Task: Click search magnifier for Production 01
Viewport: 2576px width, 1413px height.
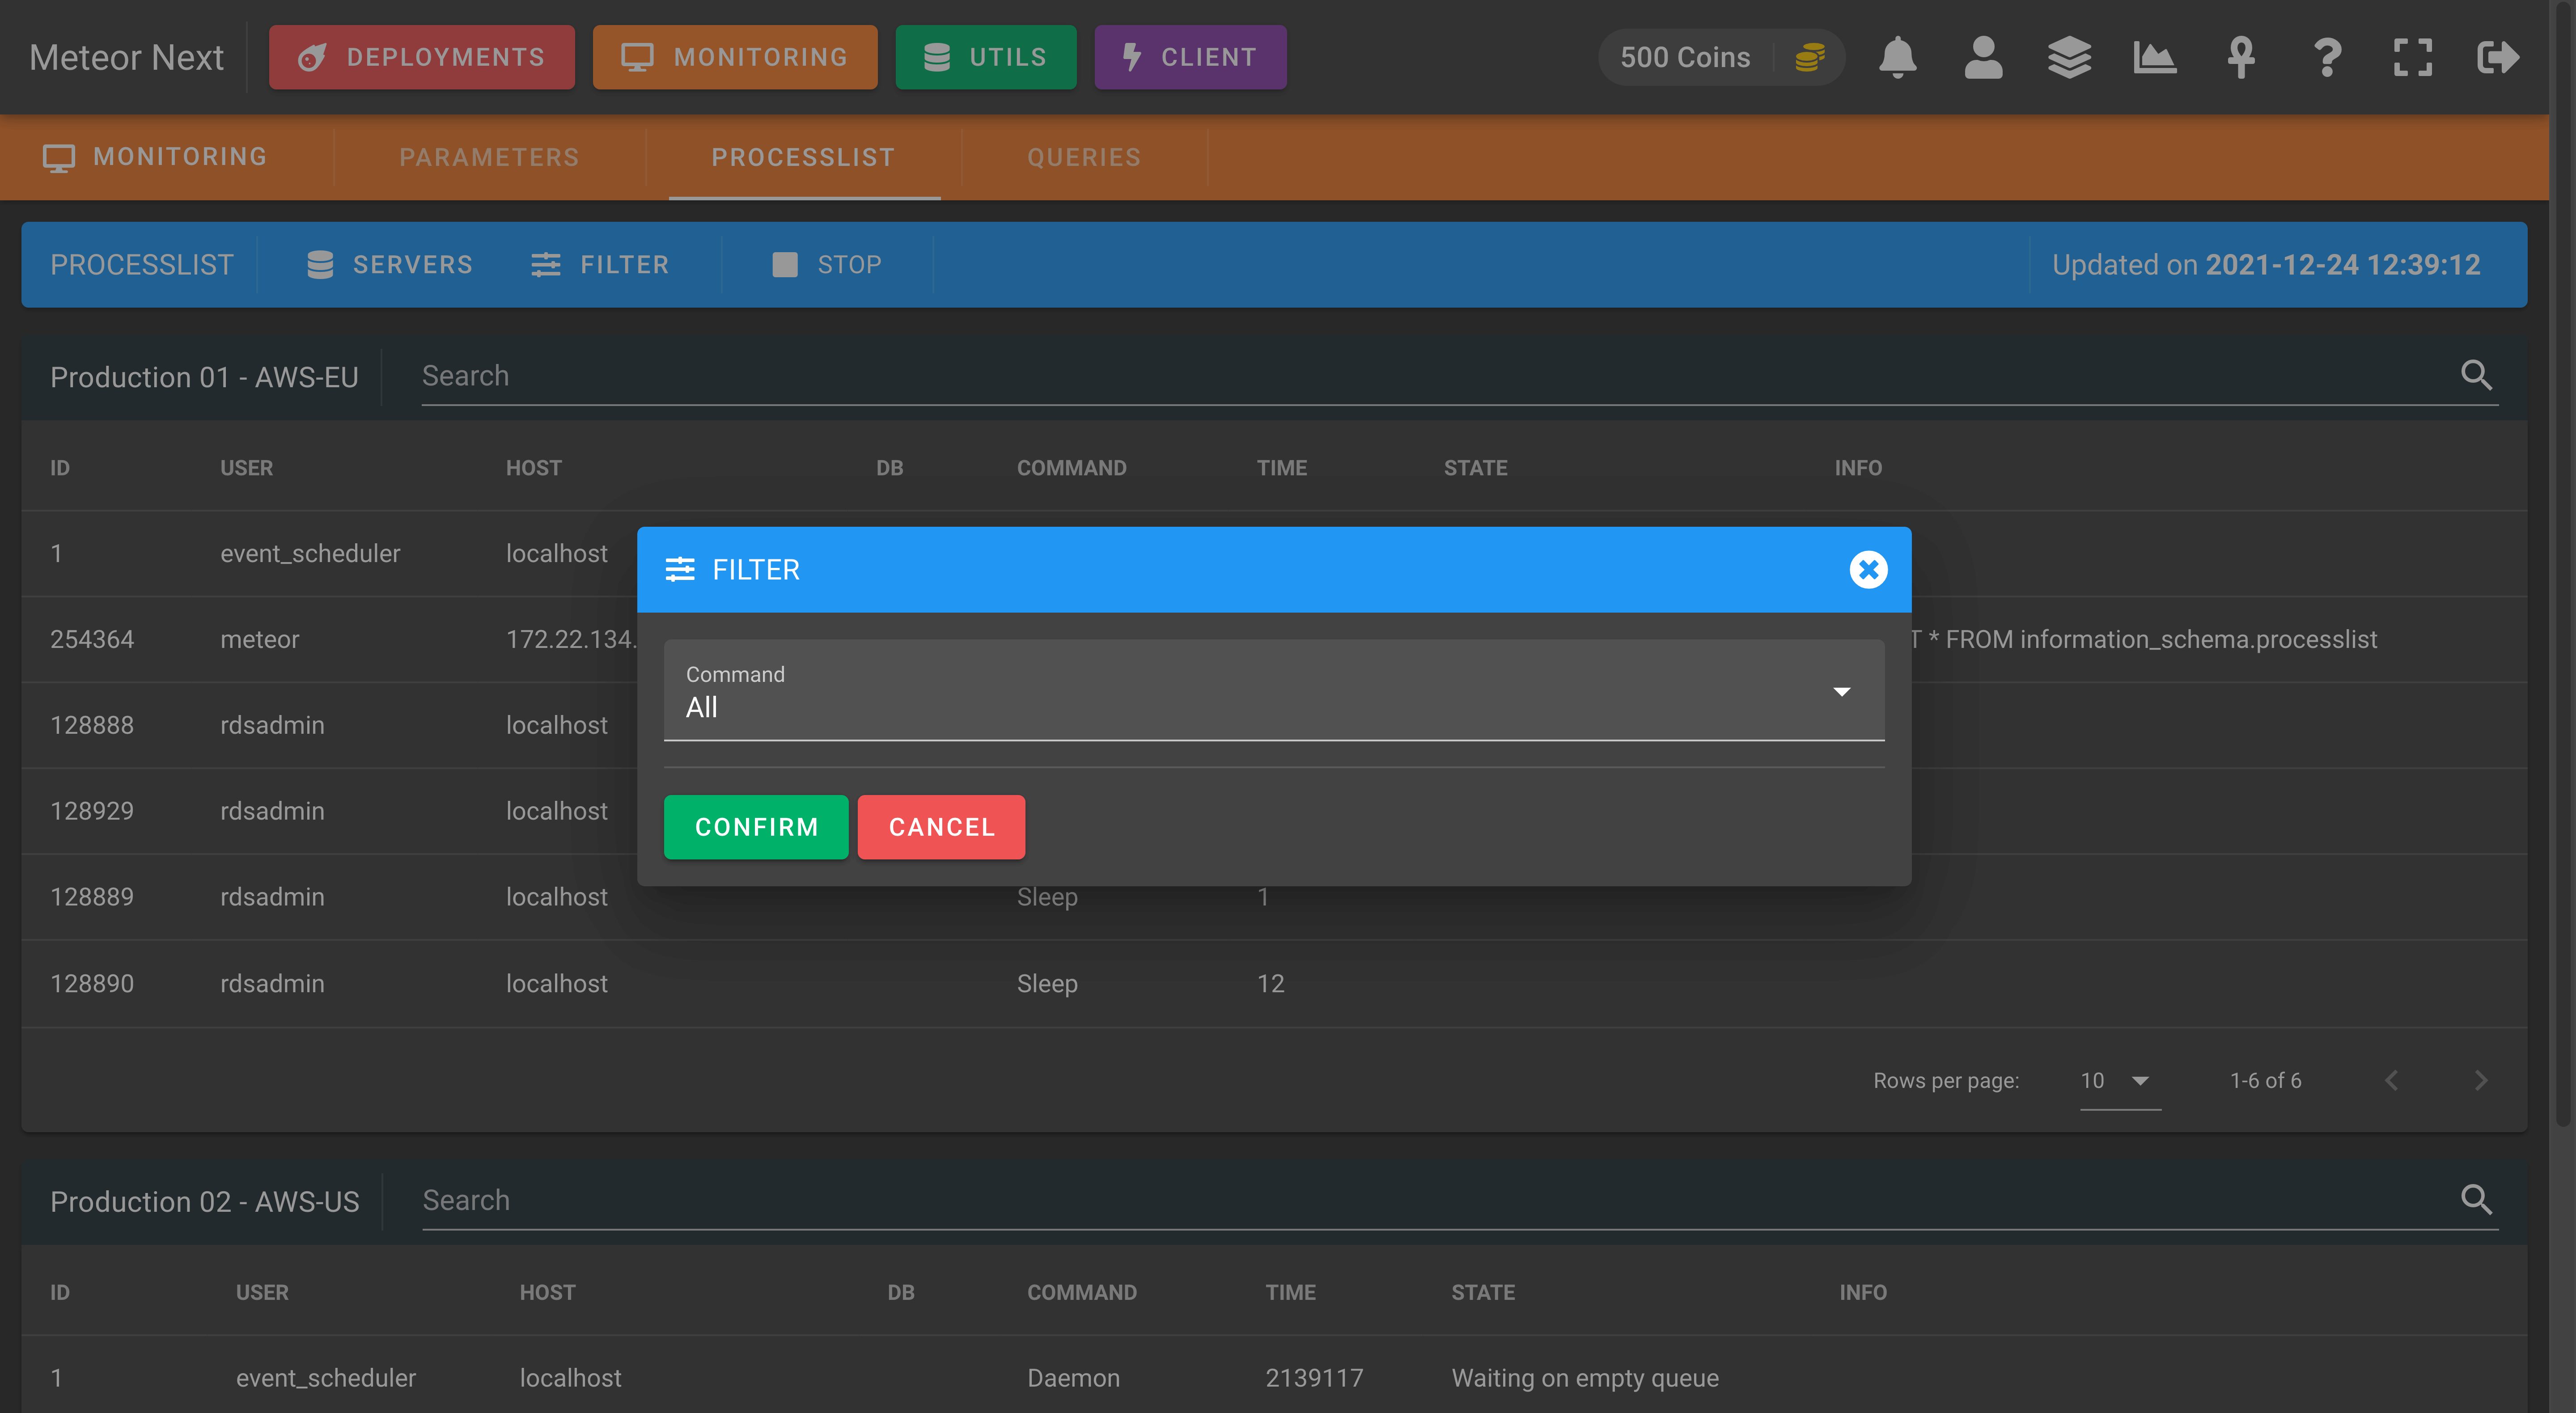Action: click(x=2476, y=375)
